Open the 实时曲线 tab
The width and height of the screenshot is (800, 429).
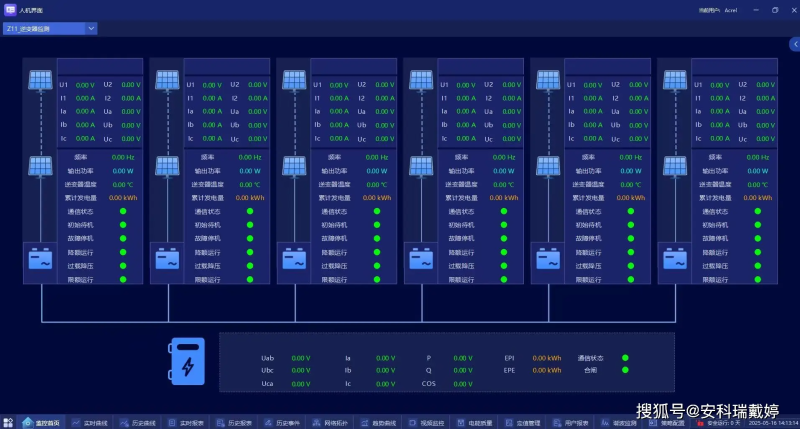coord(90,423)
